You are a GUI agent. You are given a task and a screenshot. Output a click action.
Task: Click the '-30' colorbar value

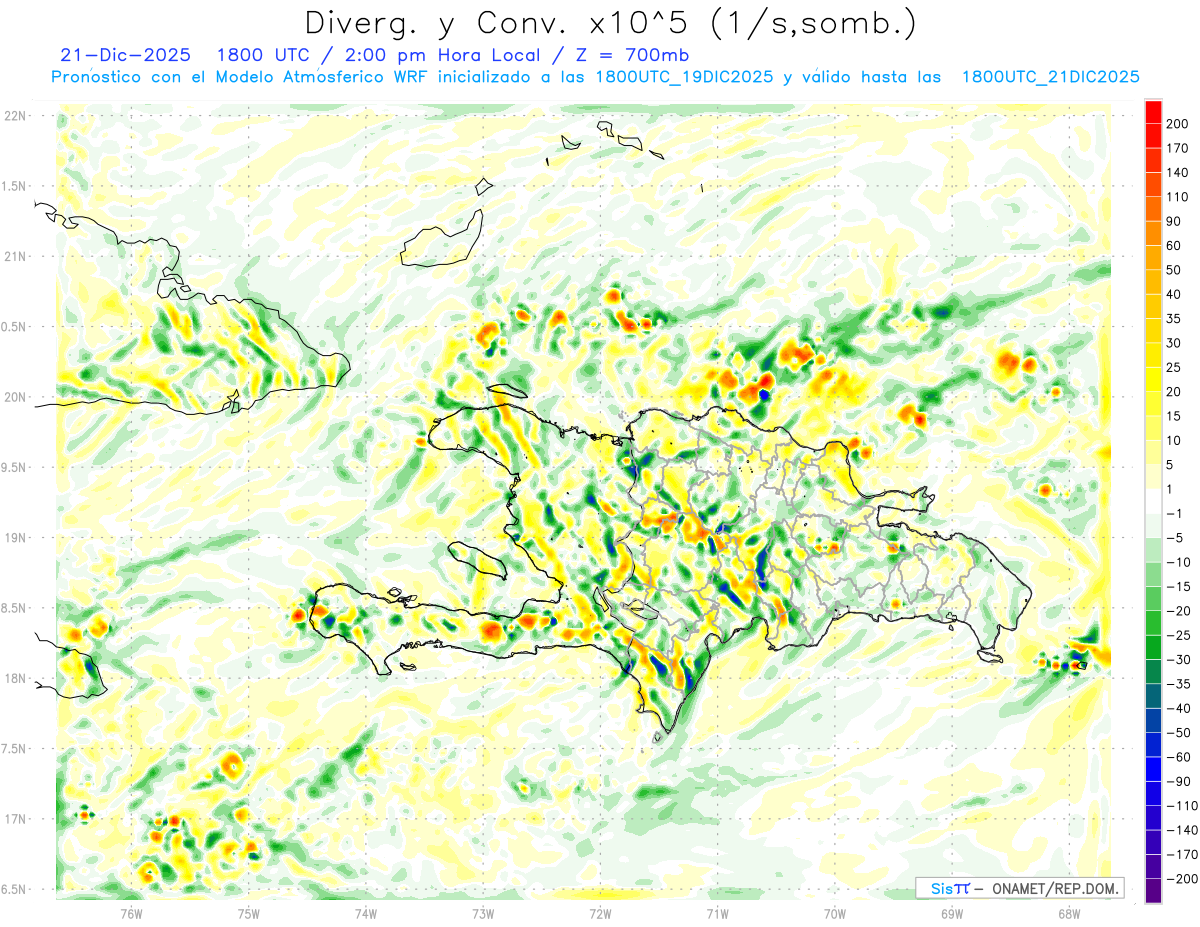(x=1179, y=659)
